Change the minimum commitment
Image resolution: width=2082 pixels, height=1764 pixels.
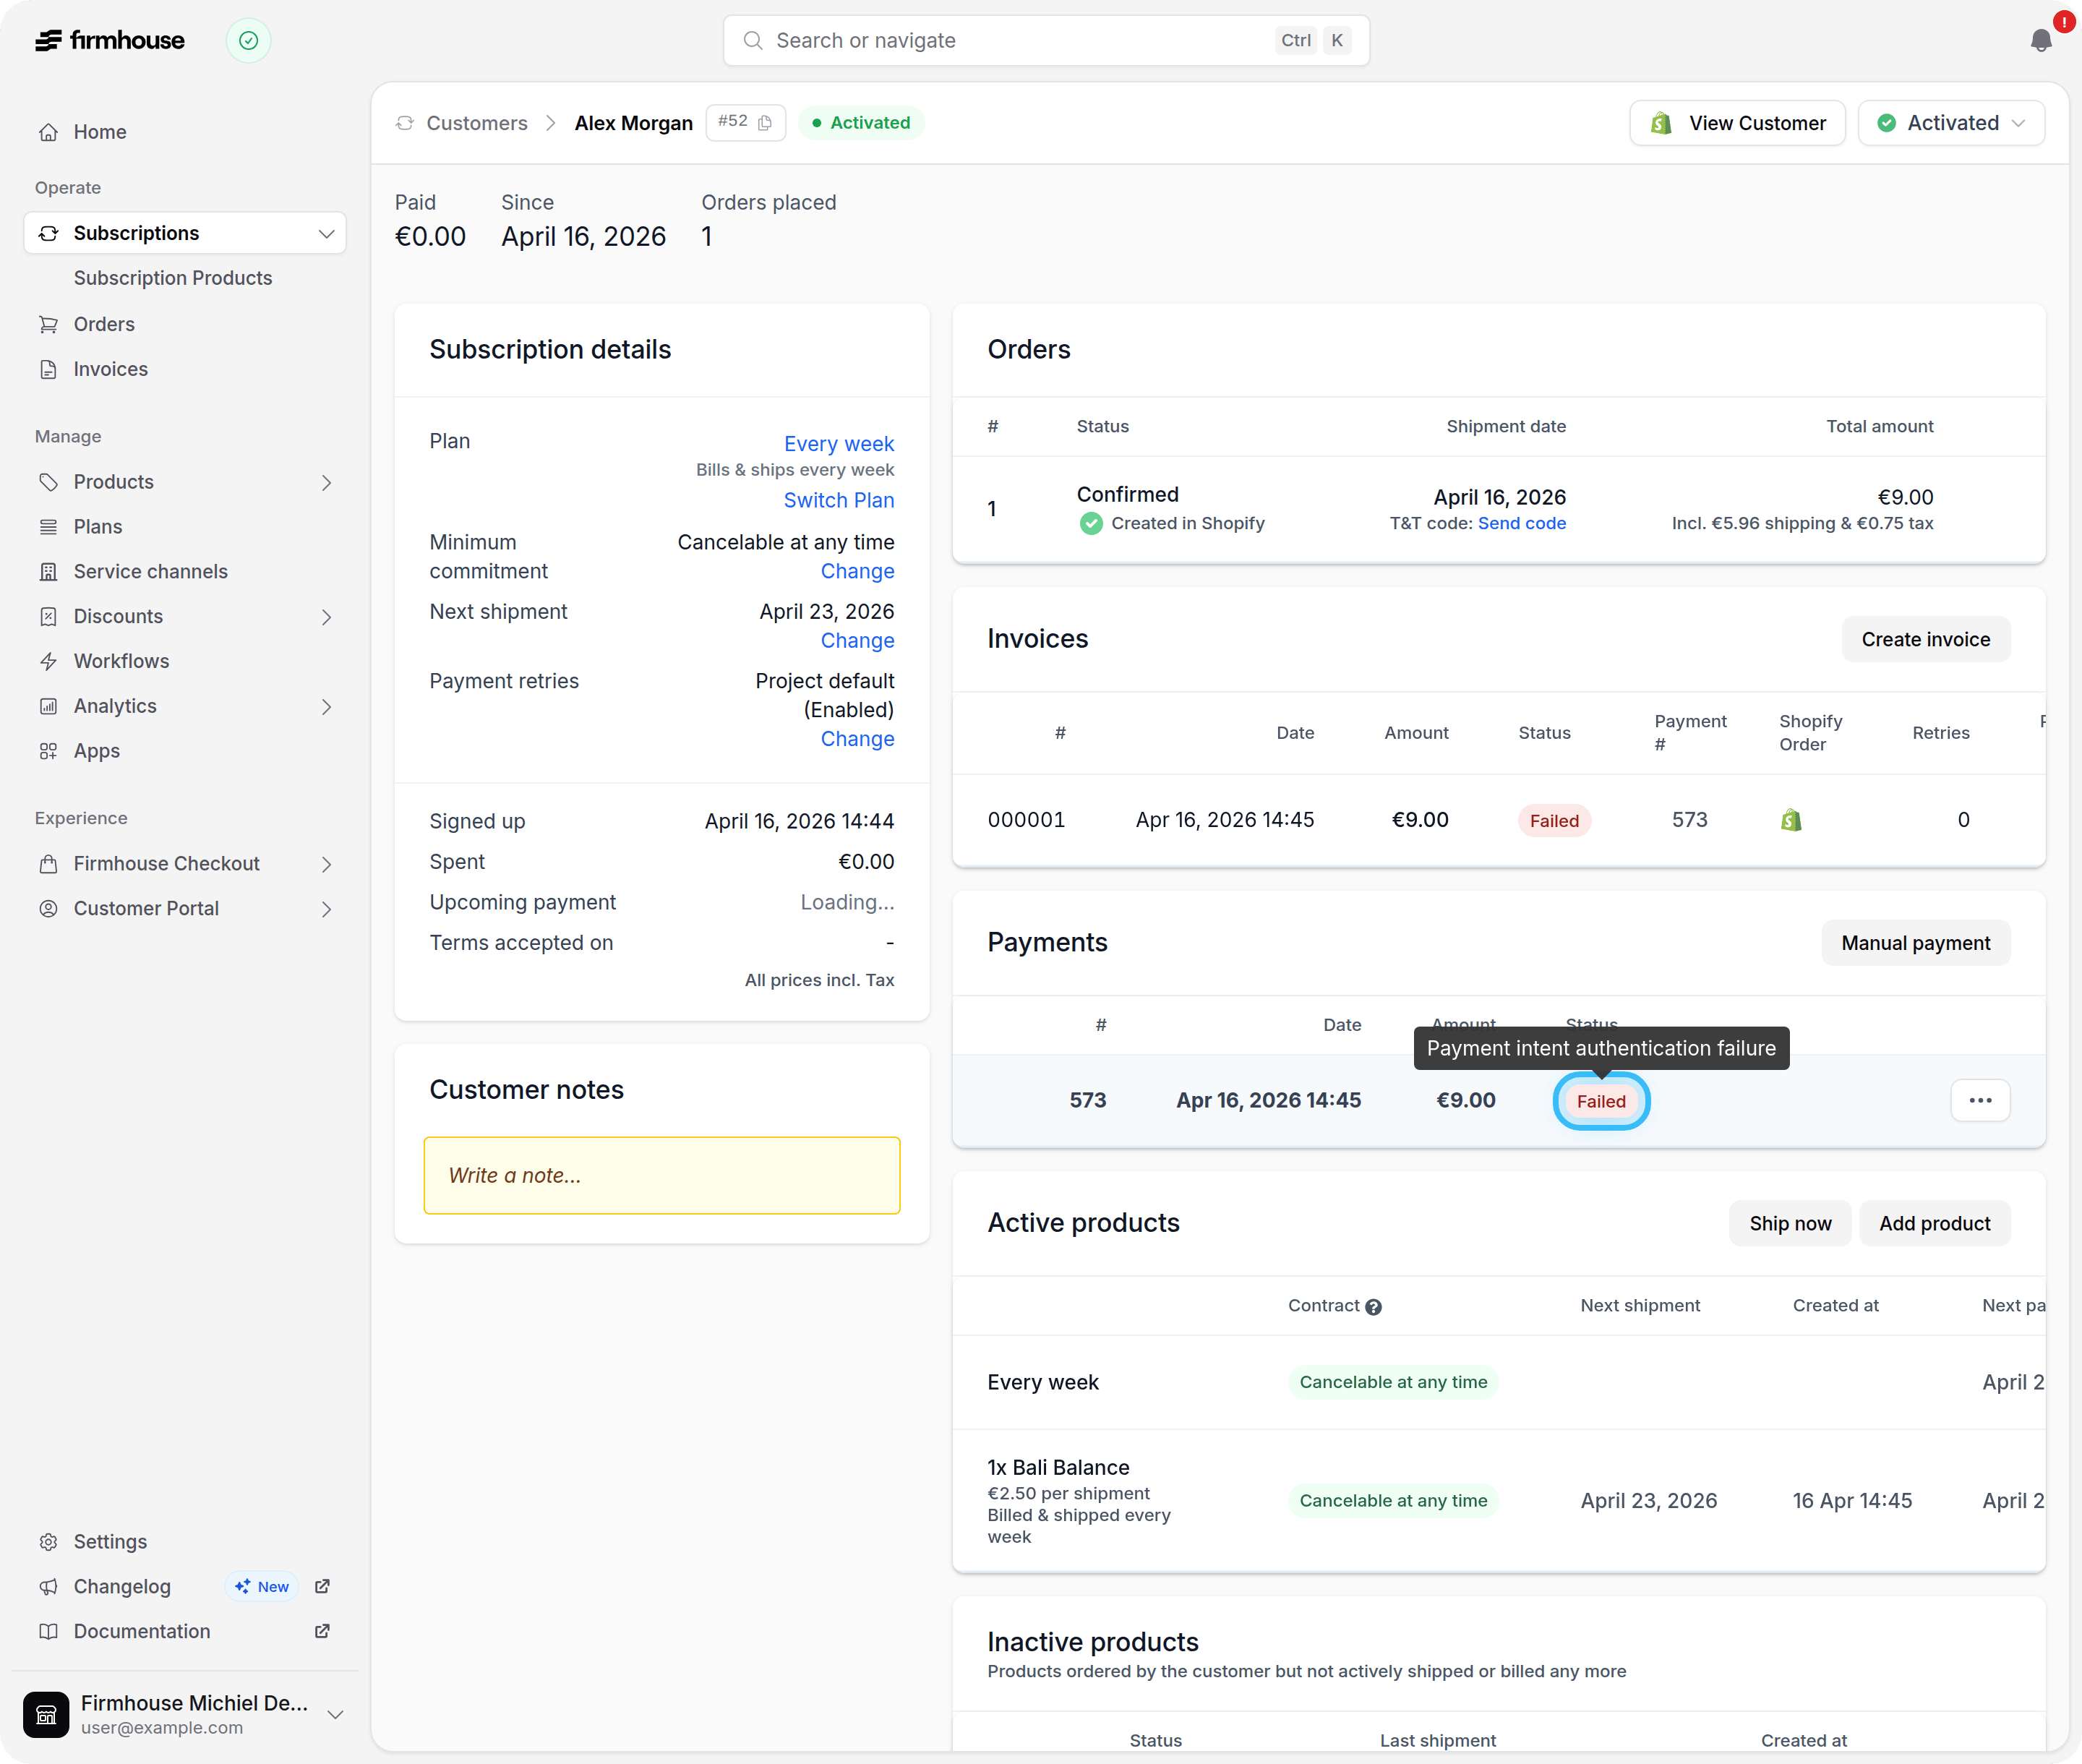click(x=858, y=571)
